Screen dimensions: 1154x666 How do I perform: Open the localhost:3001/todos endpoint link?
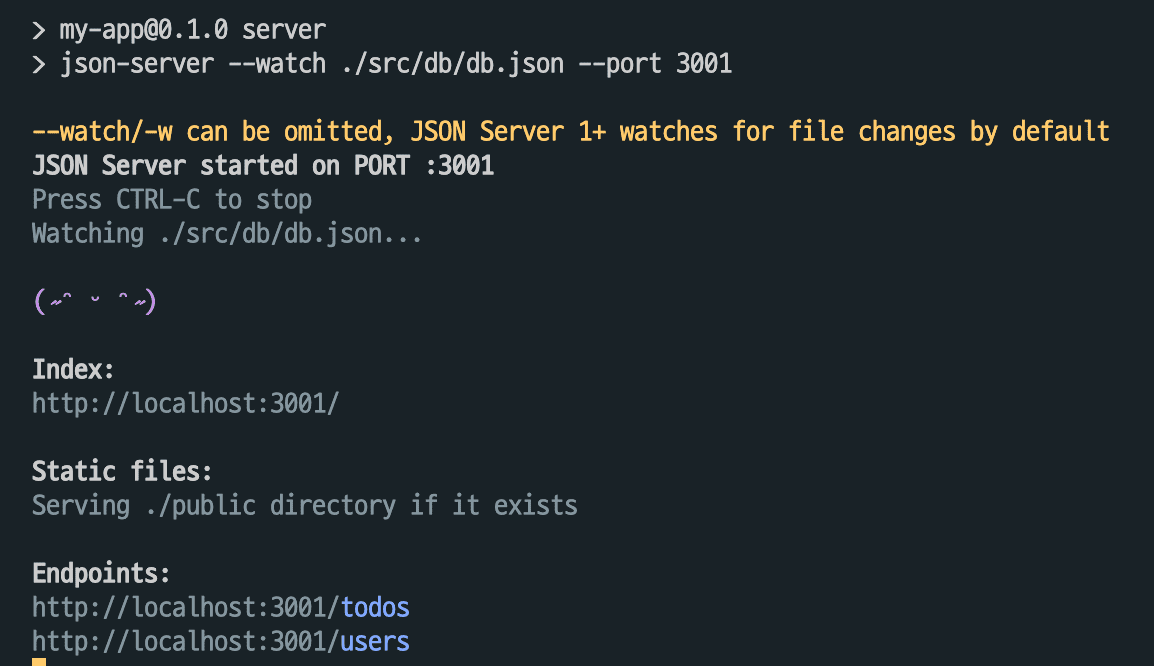[221, 608]
